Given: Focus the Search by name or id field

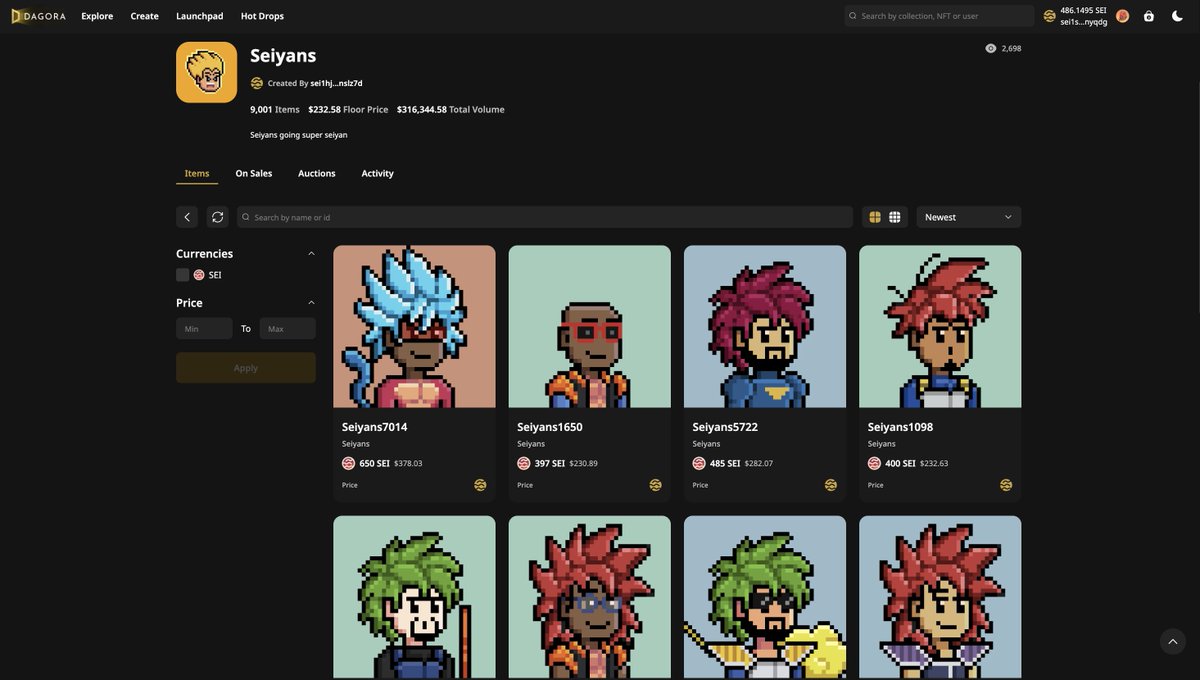Looking at the screenshot, I should click(x=545, y=217).
